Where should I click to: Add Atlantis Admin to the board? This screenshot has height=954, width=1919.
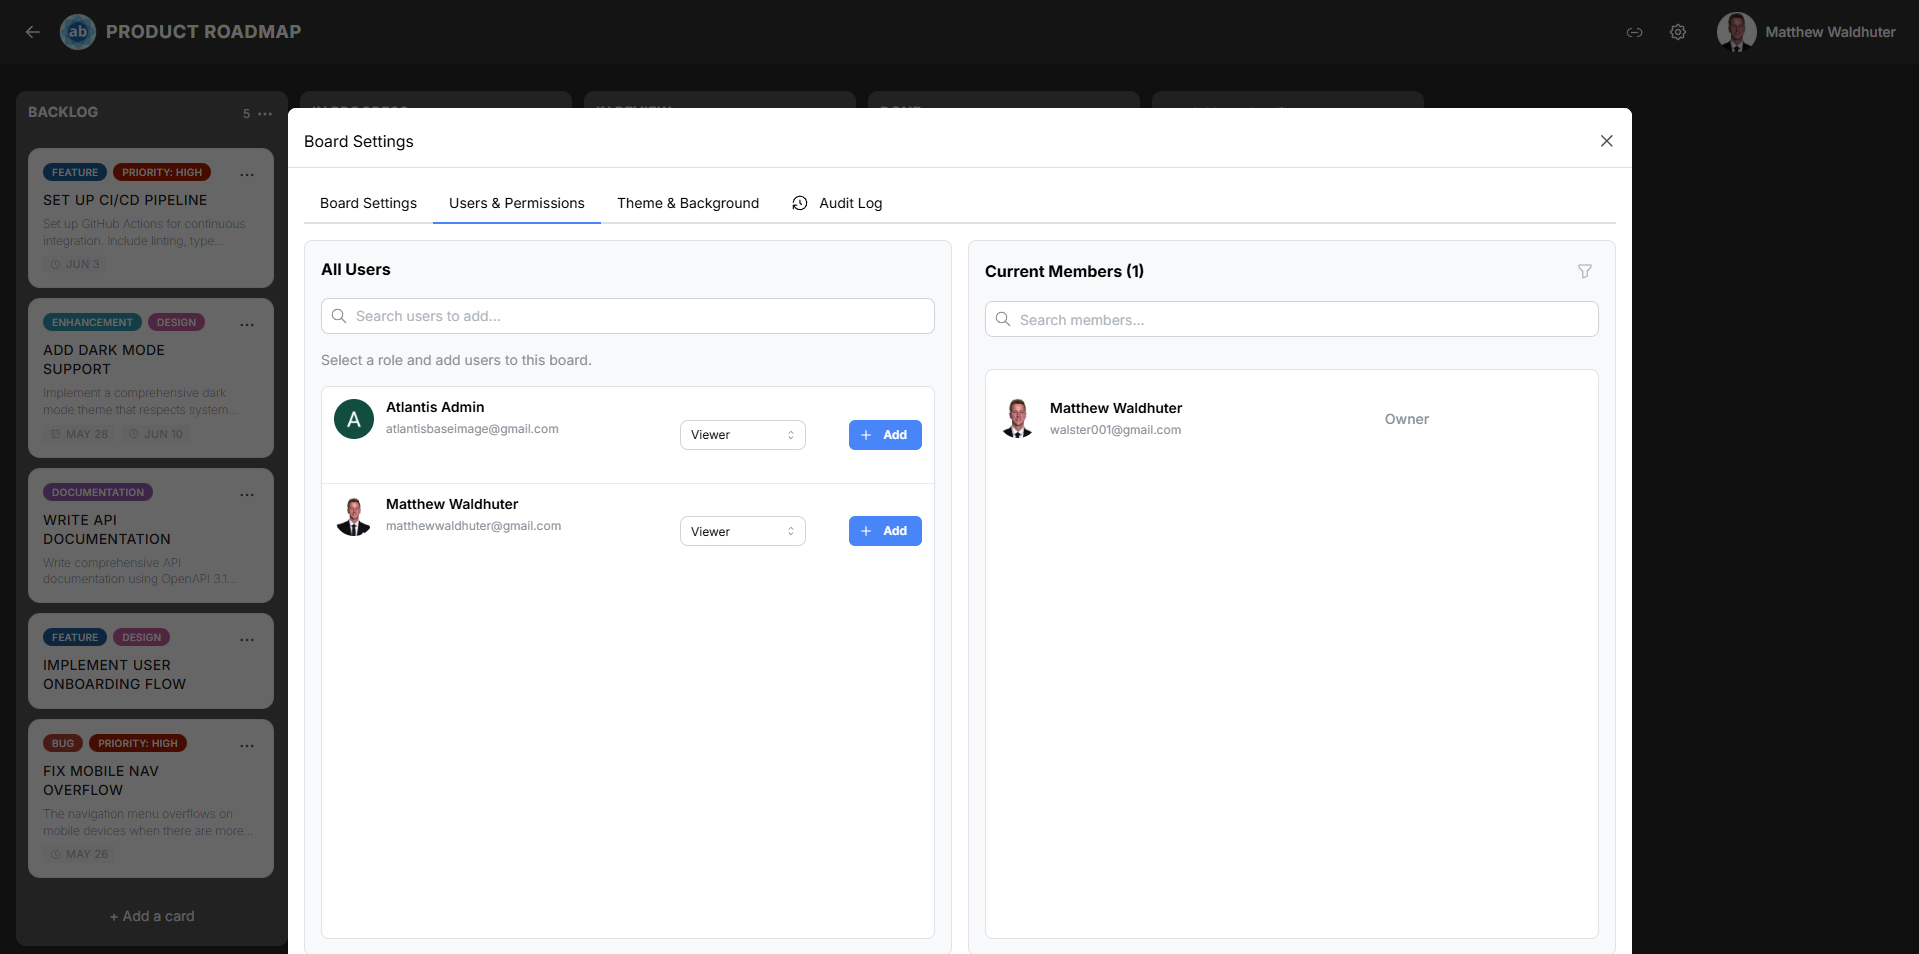click(885, 435)
